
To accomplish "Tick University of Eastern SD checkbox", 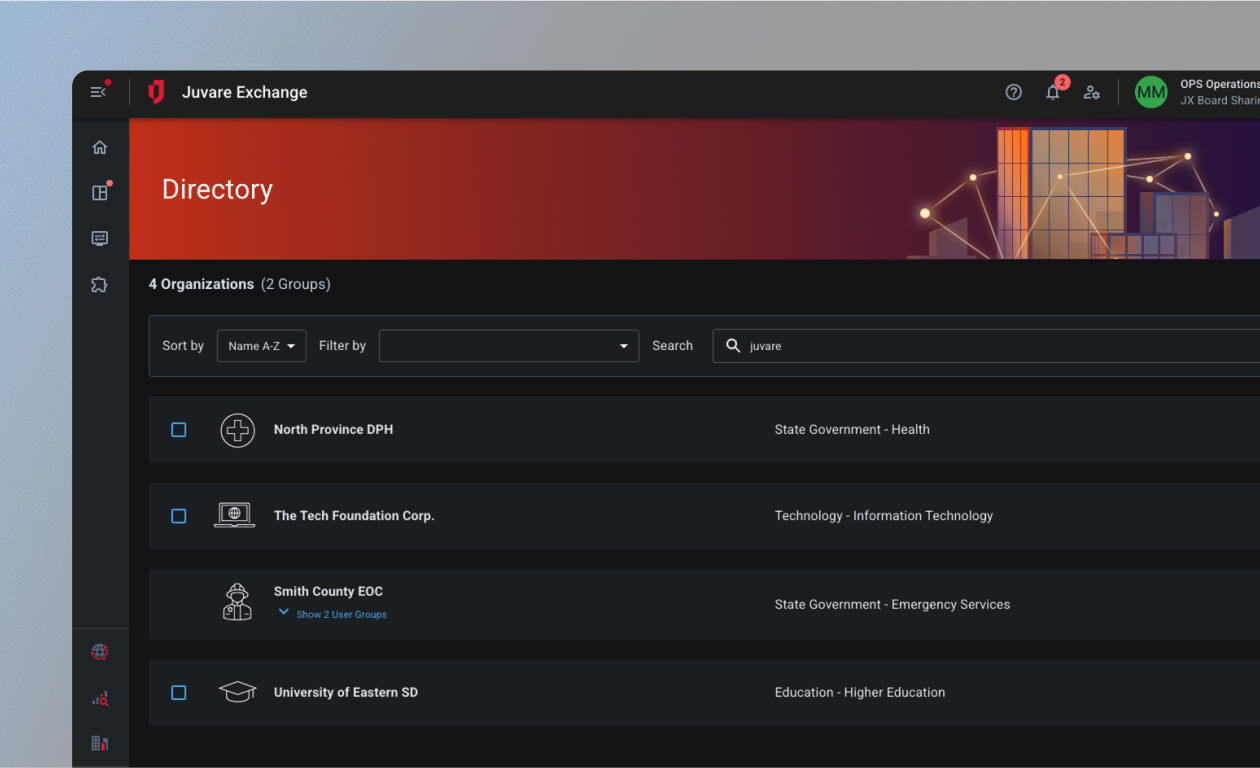I will click(179, 692).
